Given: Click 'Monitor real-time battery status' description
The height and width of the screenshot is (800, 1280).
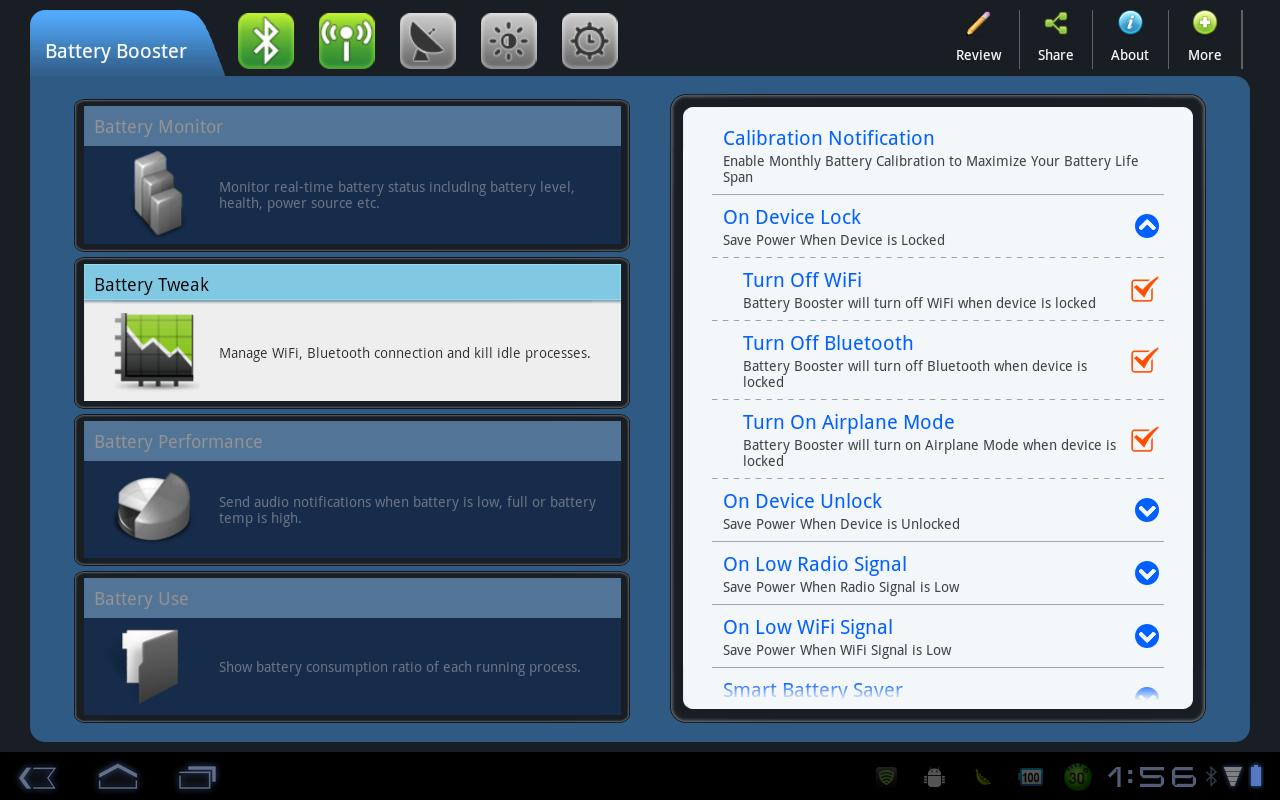Looking at the screenshot, I should tap(397, 195).
